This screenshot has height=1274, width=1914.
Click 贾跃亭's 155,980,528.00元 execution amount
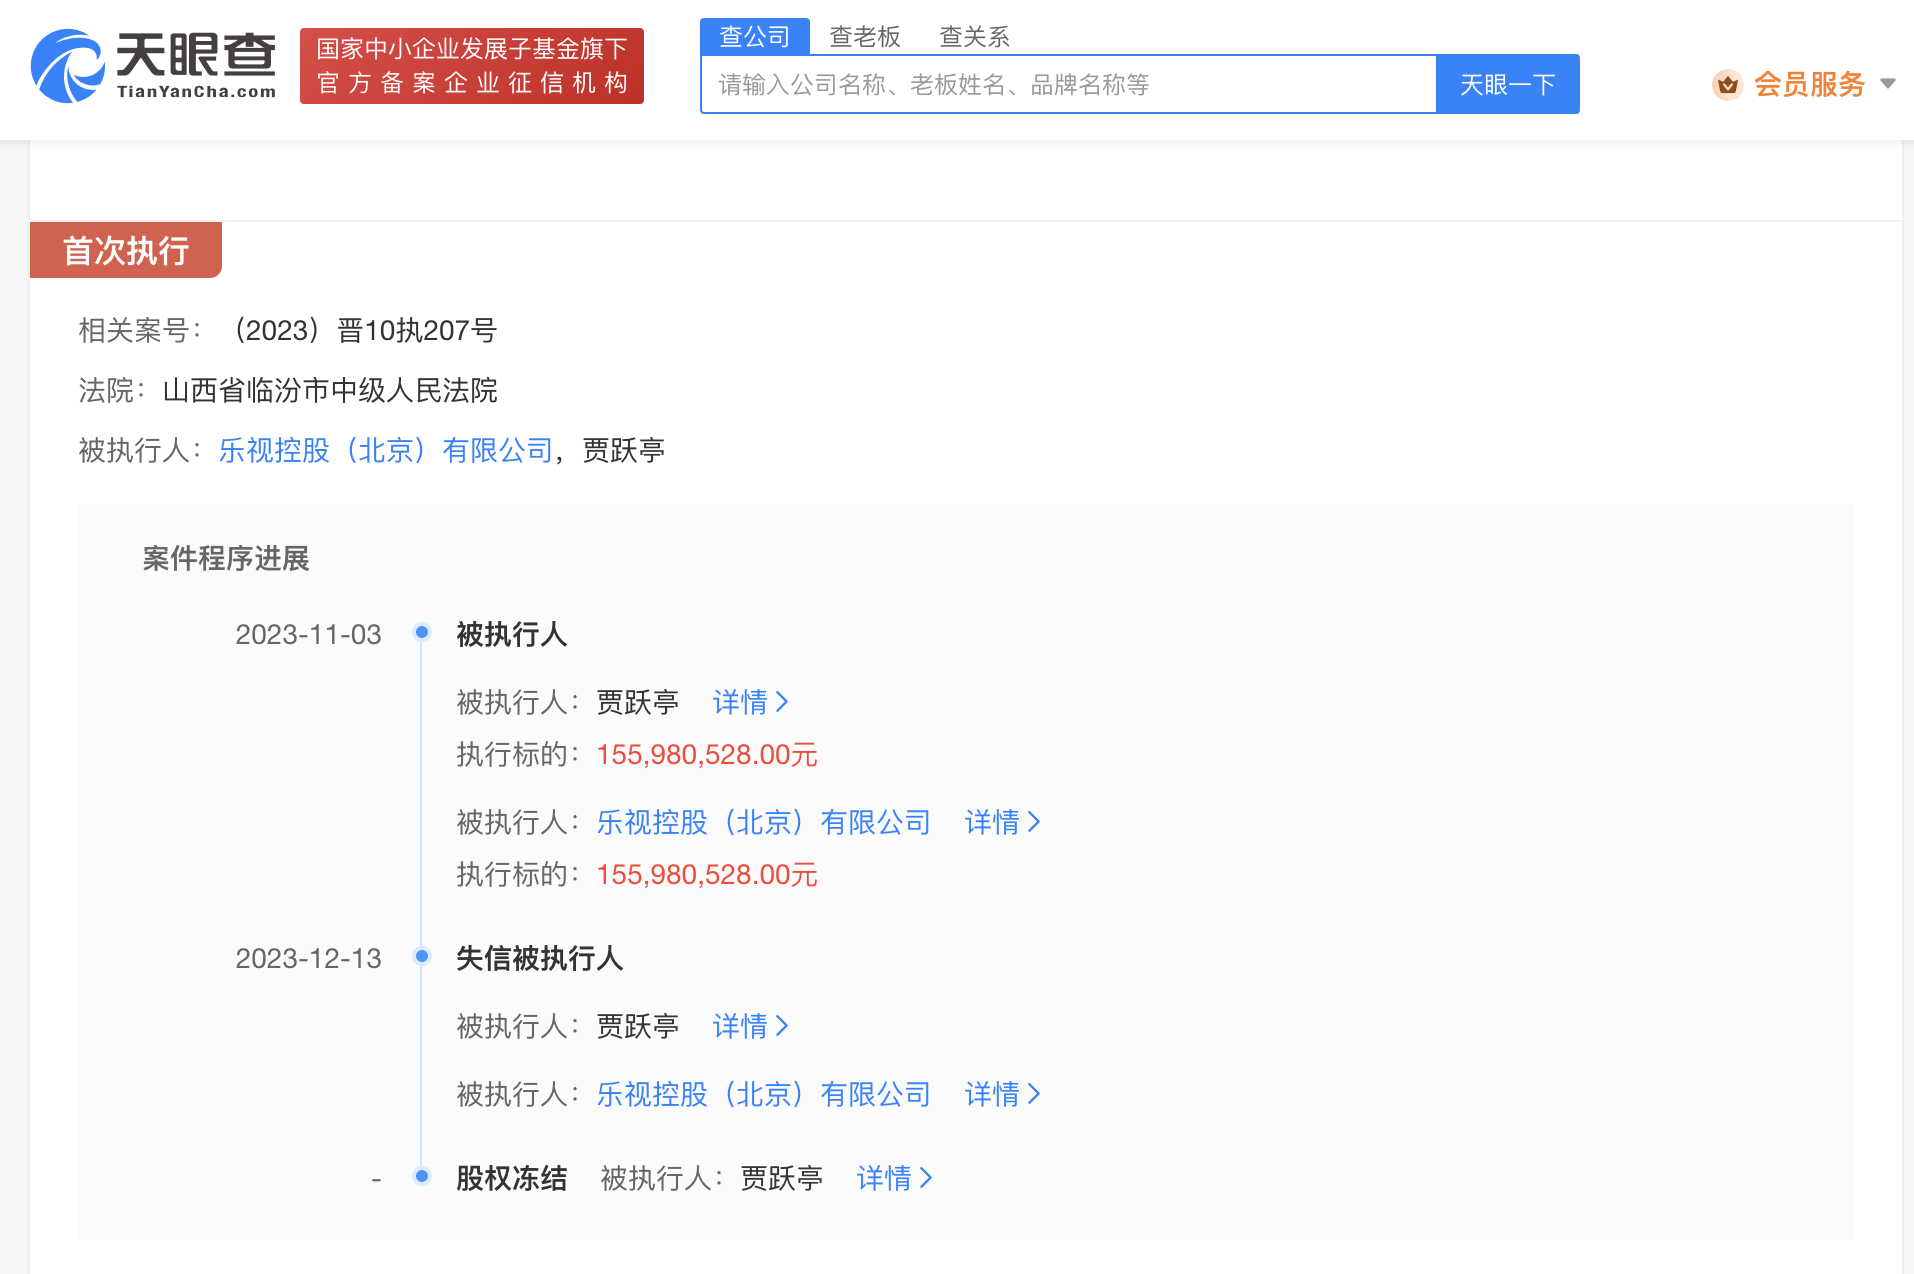coord(707,755)
